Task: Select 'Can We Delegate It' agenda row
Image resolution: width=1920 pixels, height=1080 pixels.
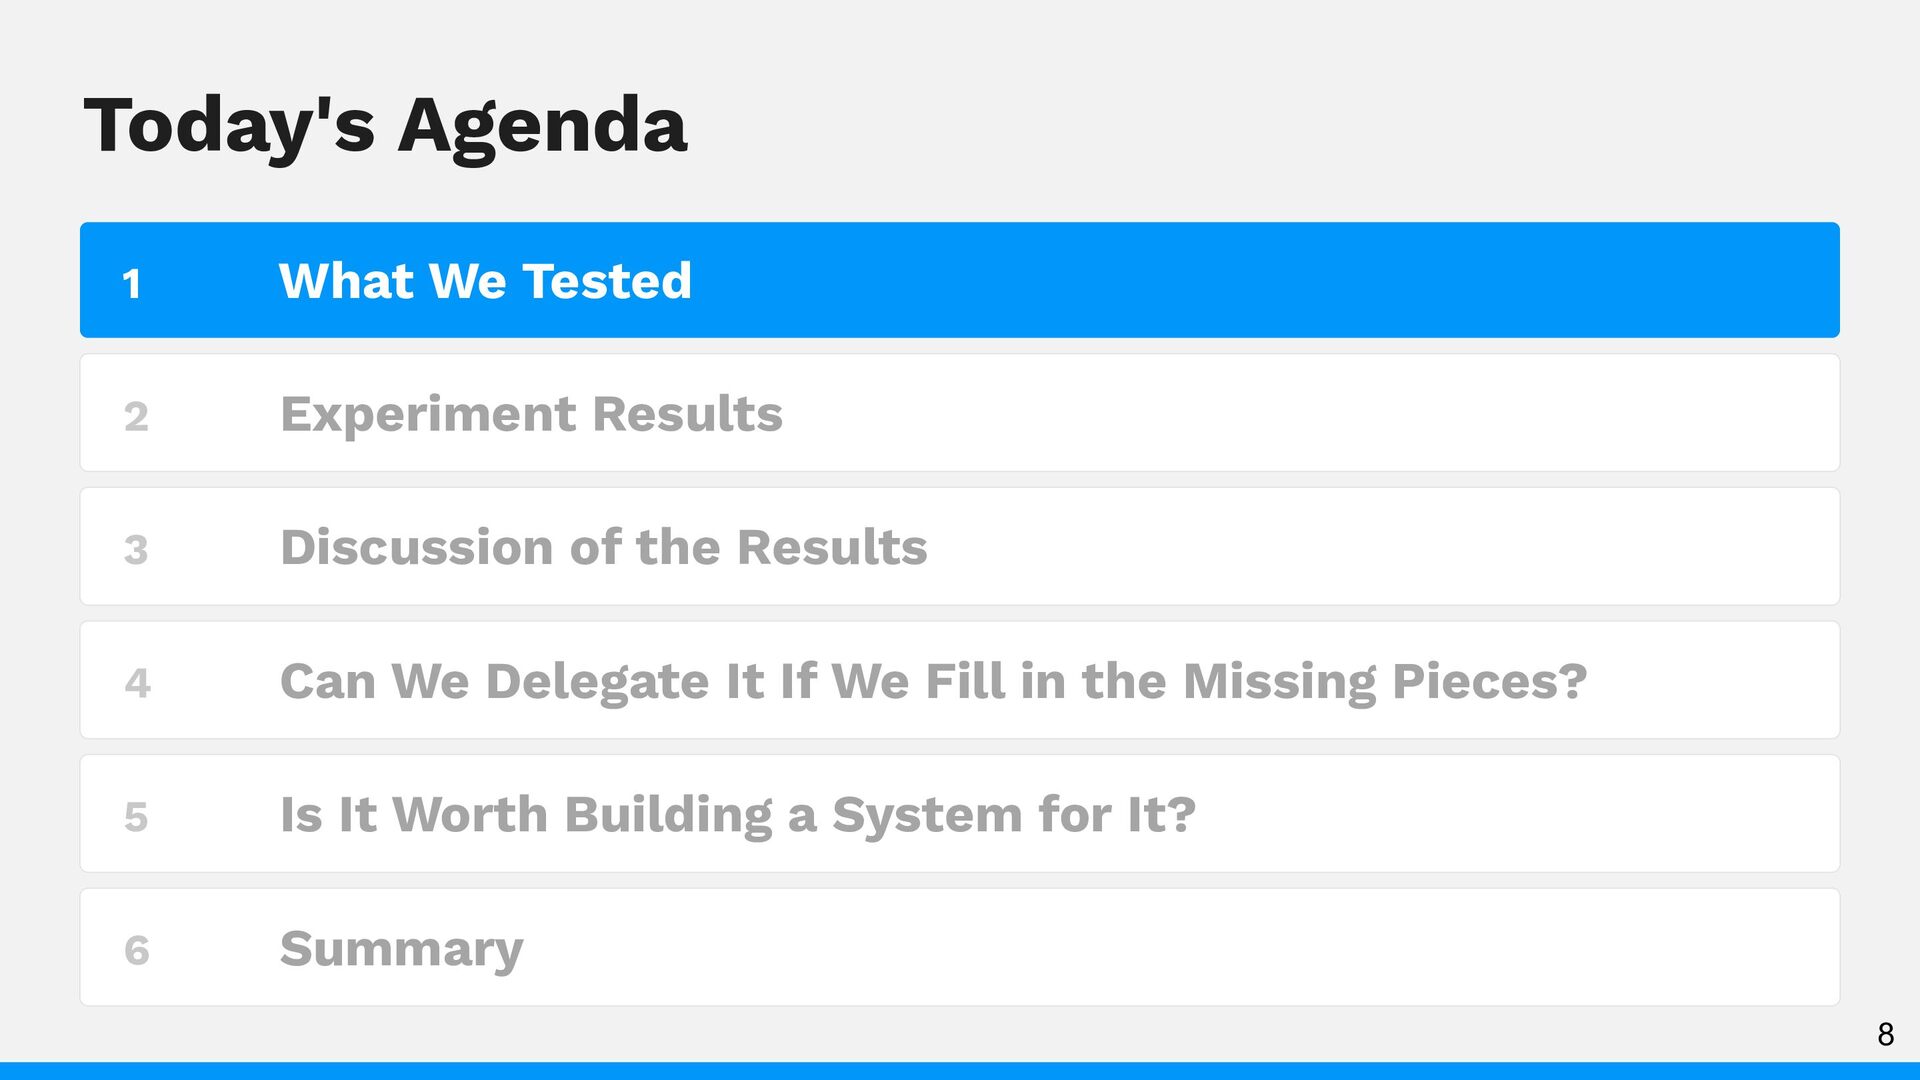Action: (x=960, y=680)
